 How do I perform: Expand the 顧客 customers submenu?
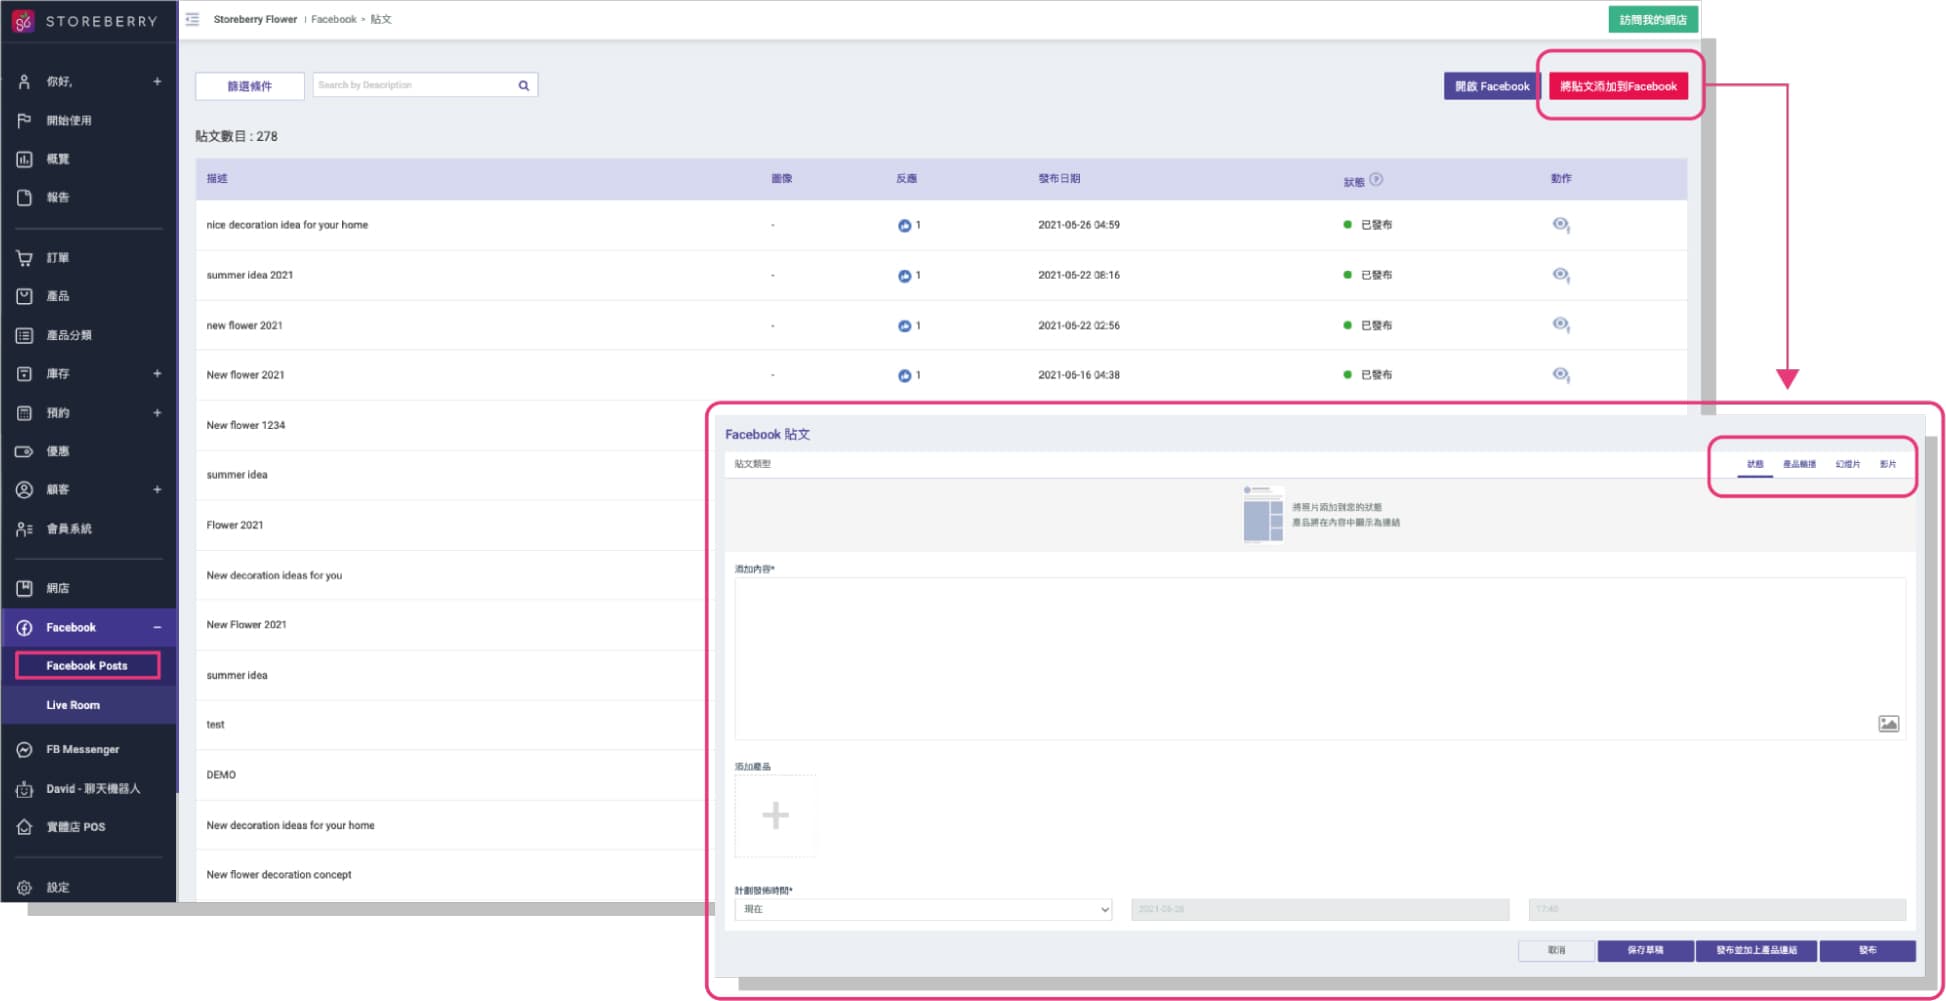pyautogui.click(x=157, y=490)
